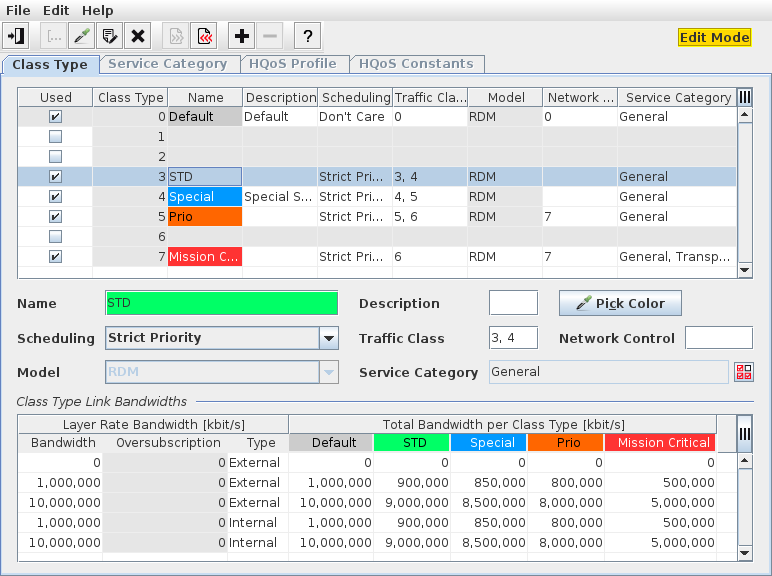Switch to the HQoS Profile tab

coord(293,64)
